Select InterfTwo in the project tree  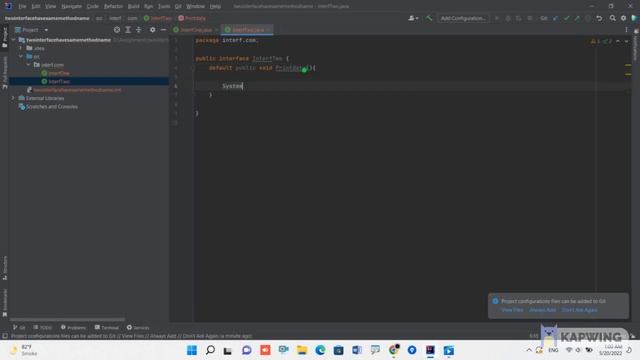[59, 82]
